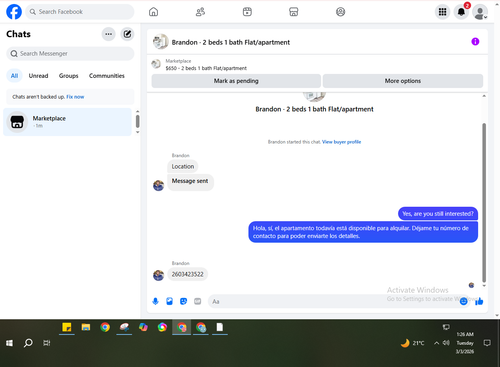
Task: Open the Facebook home logo
Action: tap(14, 12)
